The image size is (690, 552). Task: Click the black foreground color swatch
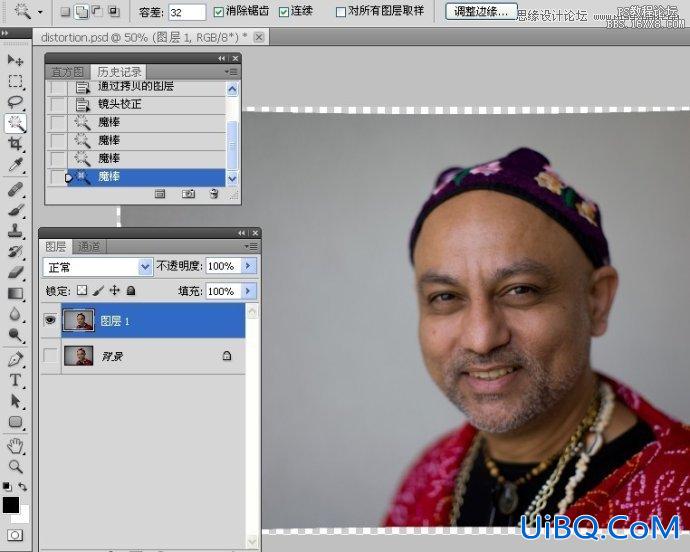point(11,505)
